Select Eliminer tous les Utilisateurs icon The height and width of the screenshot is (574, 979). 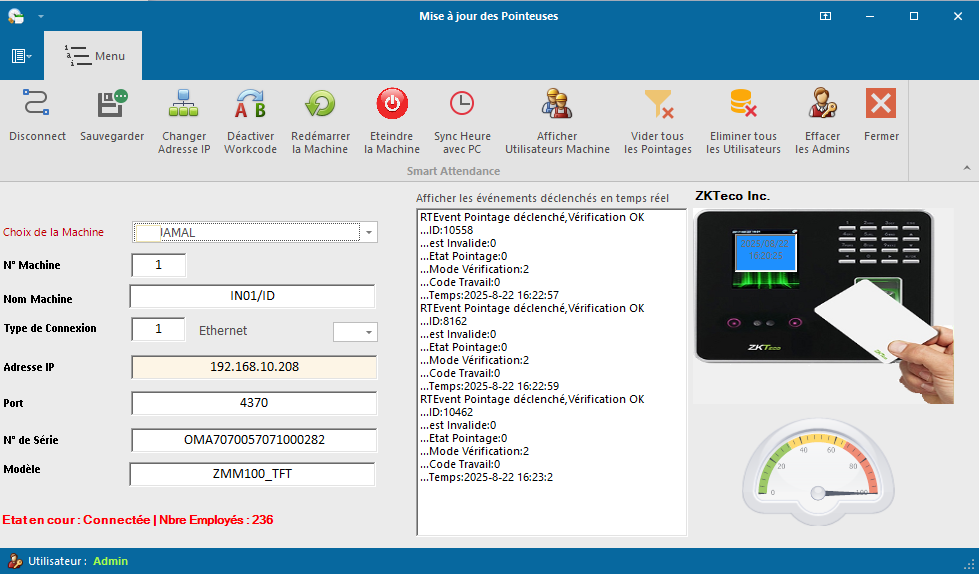(743, 104)
